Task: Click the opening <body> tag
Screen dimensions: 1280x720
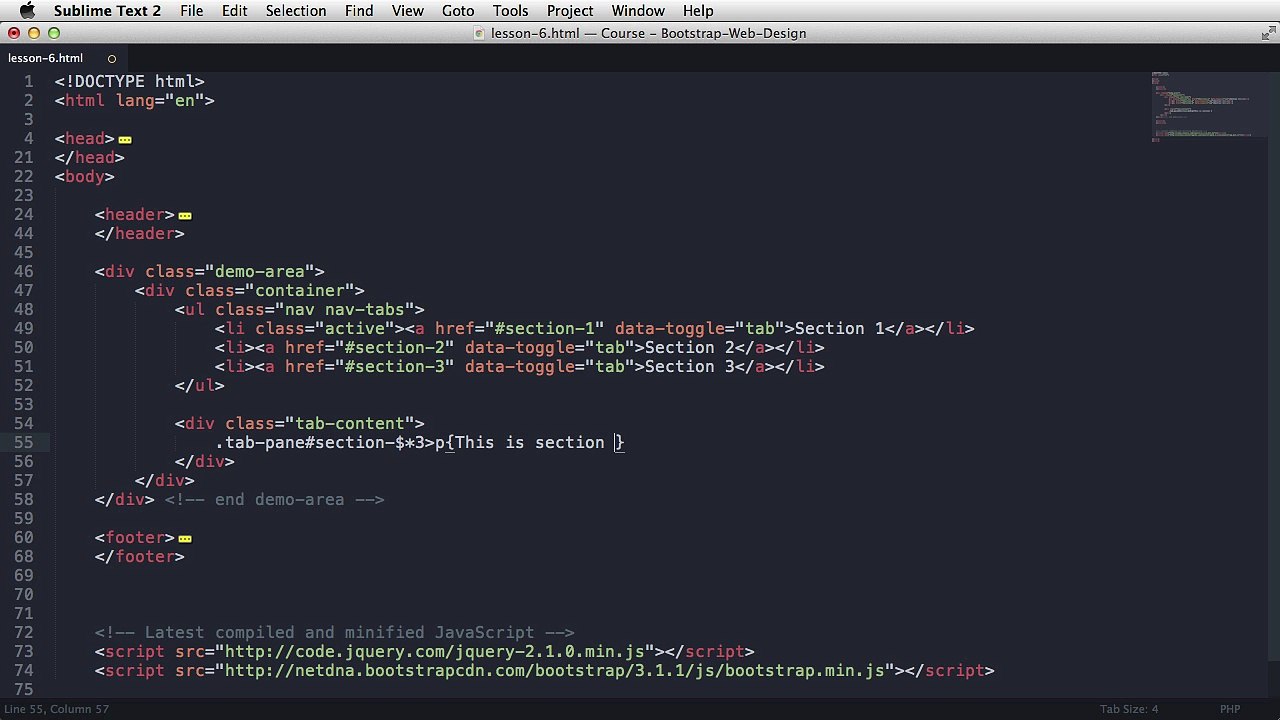Action: [x=85, y=177]
